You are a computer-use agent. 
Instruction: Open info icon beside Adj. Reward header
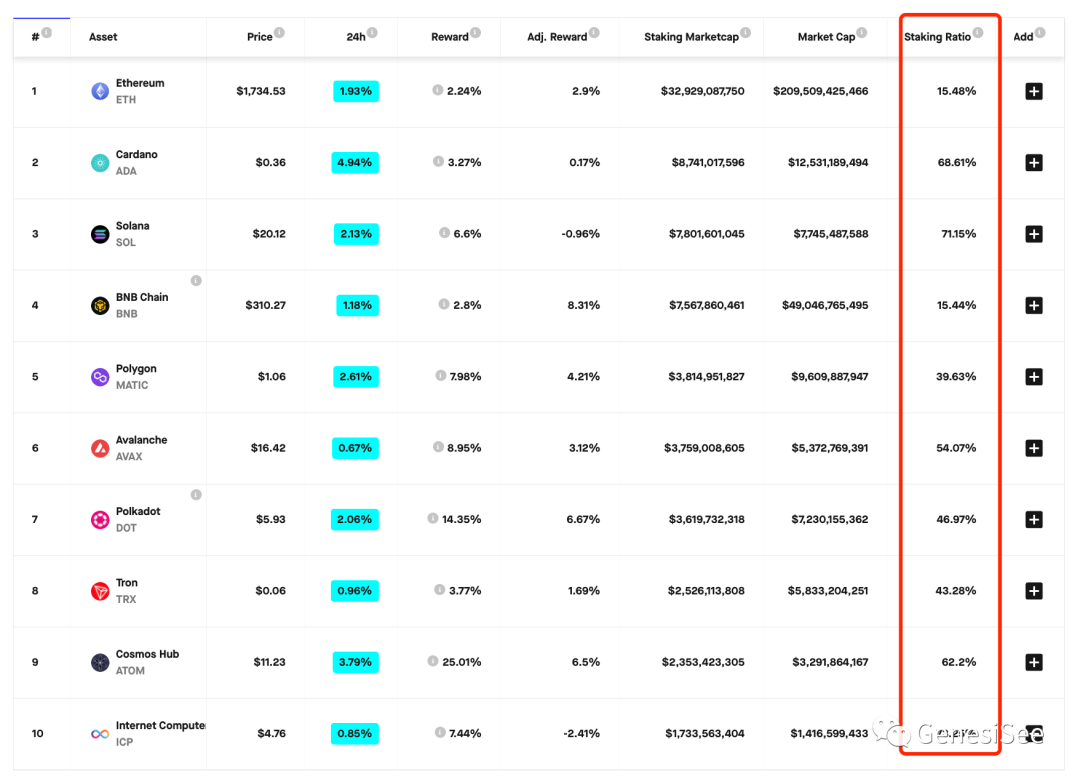point(594,32)
